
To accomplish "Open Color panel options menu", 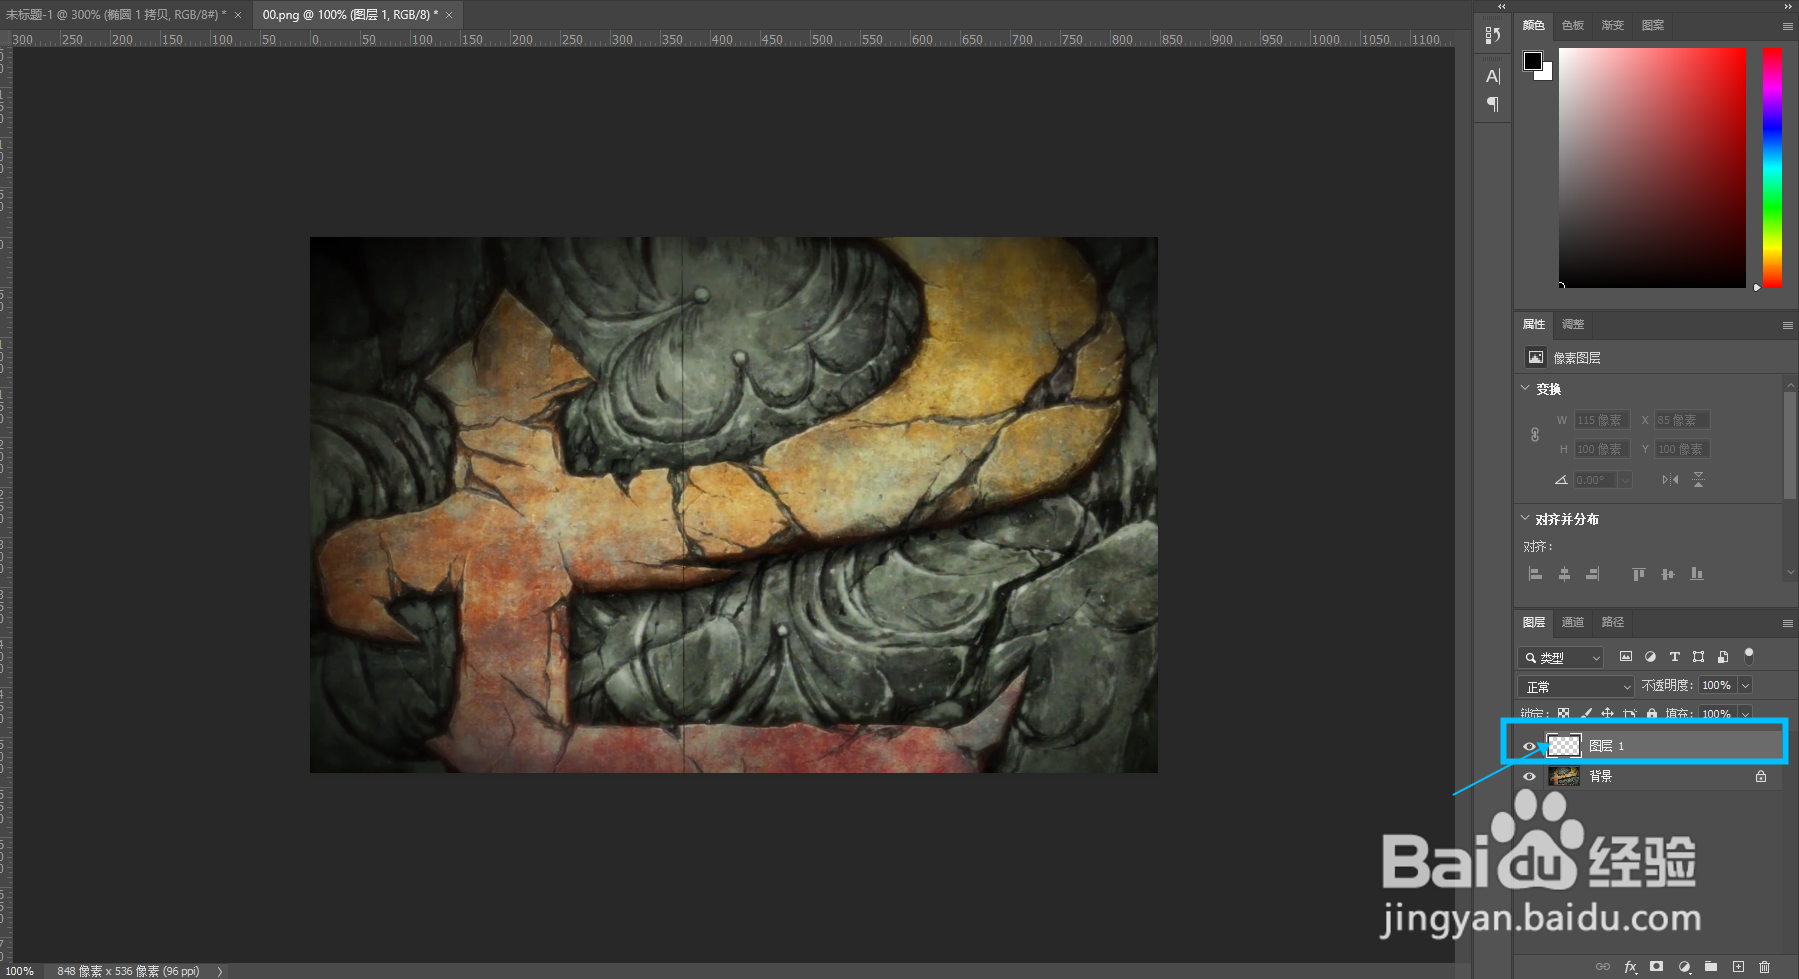I will pos(1787,26).
